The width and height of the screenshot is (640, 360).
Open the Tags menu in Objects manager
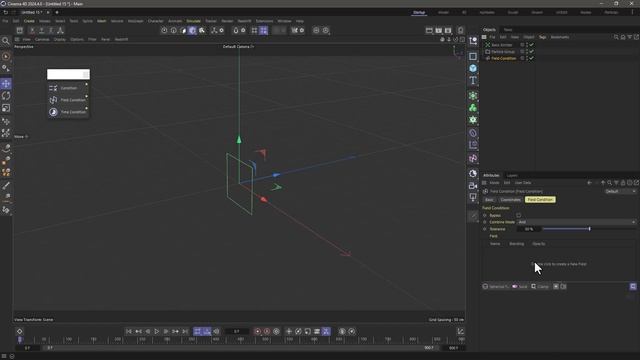tap(542, 37)
